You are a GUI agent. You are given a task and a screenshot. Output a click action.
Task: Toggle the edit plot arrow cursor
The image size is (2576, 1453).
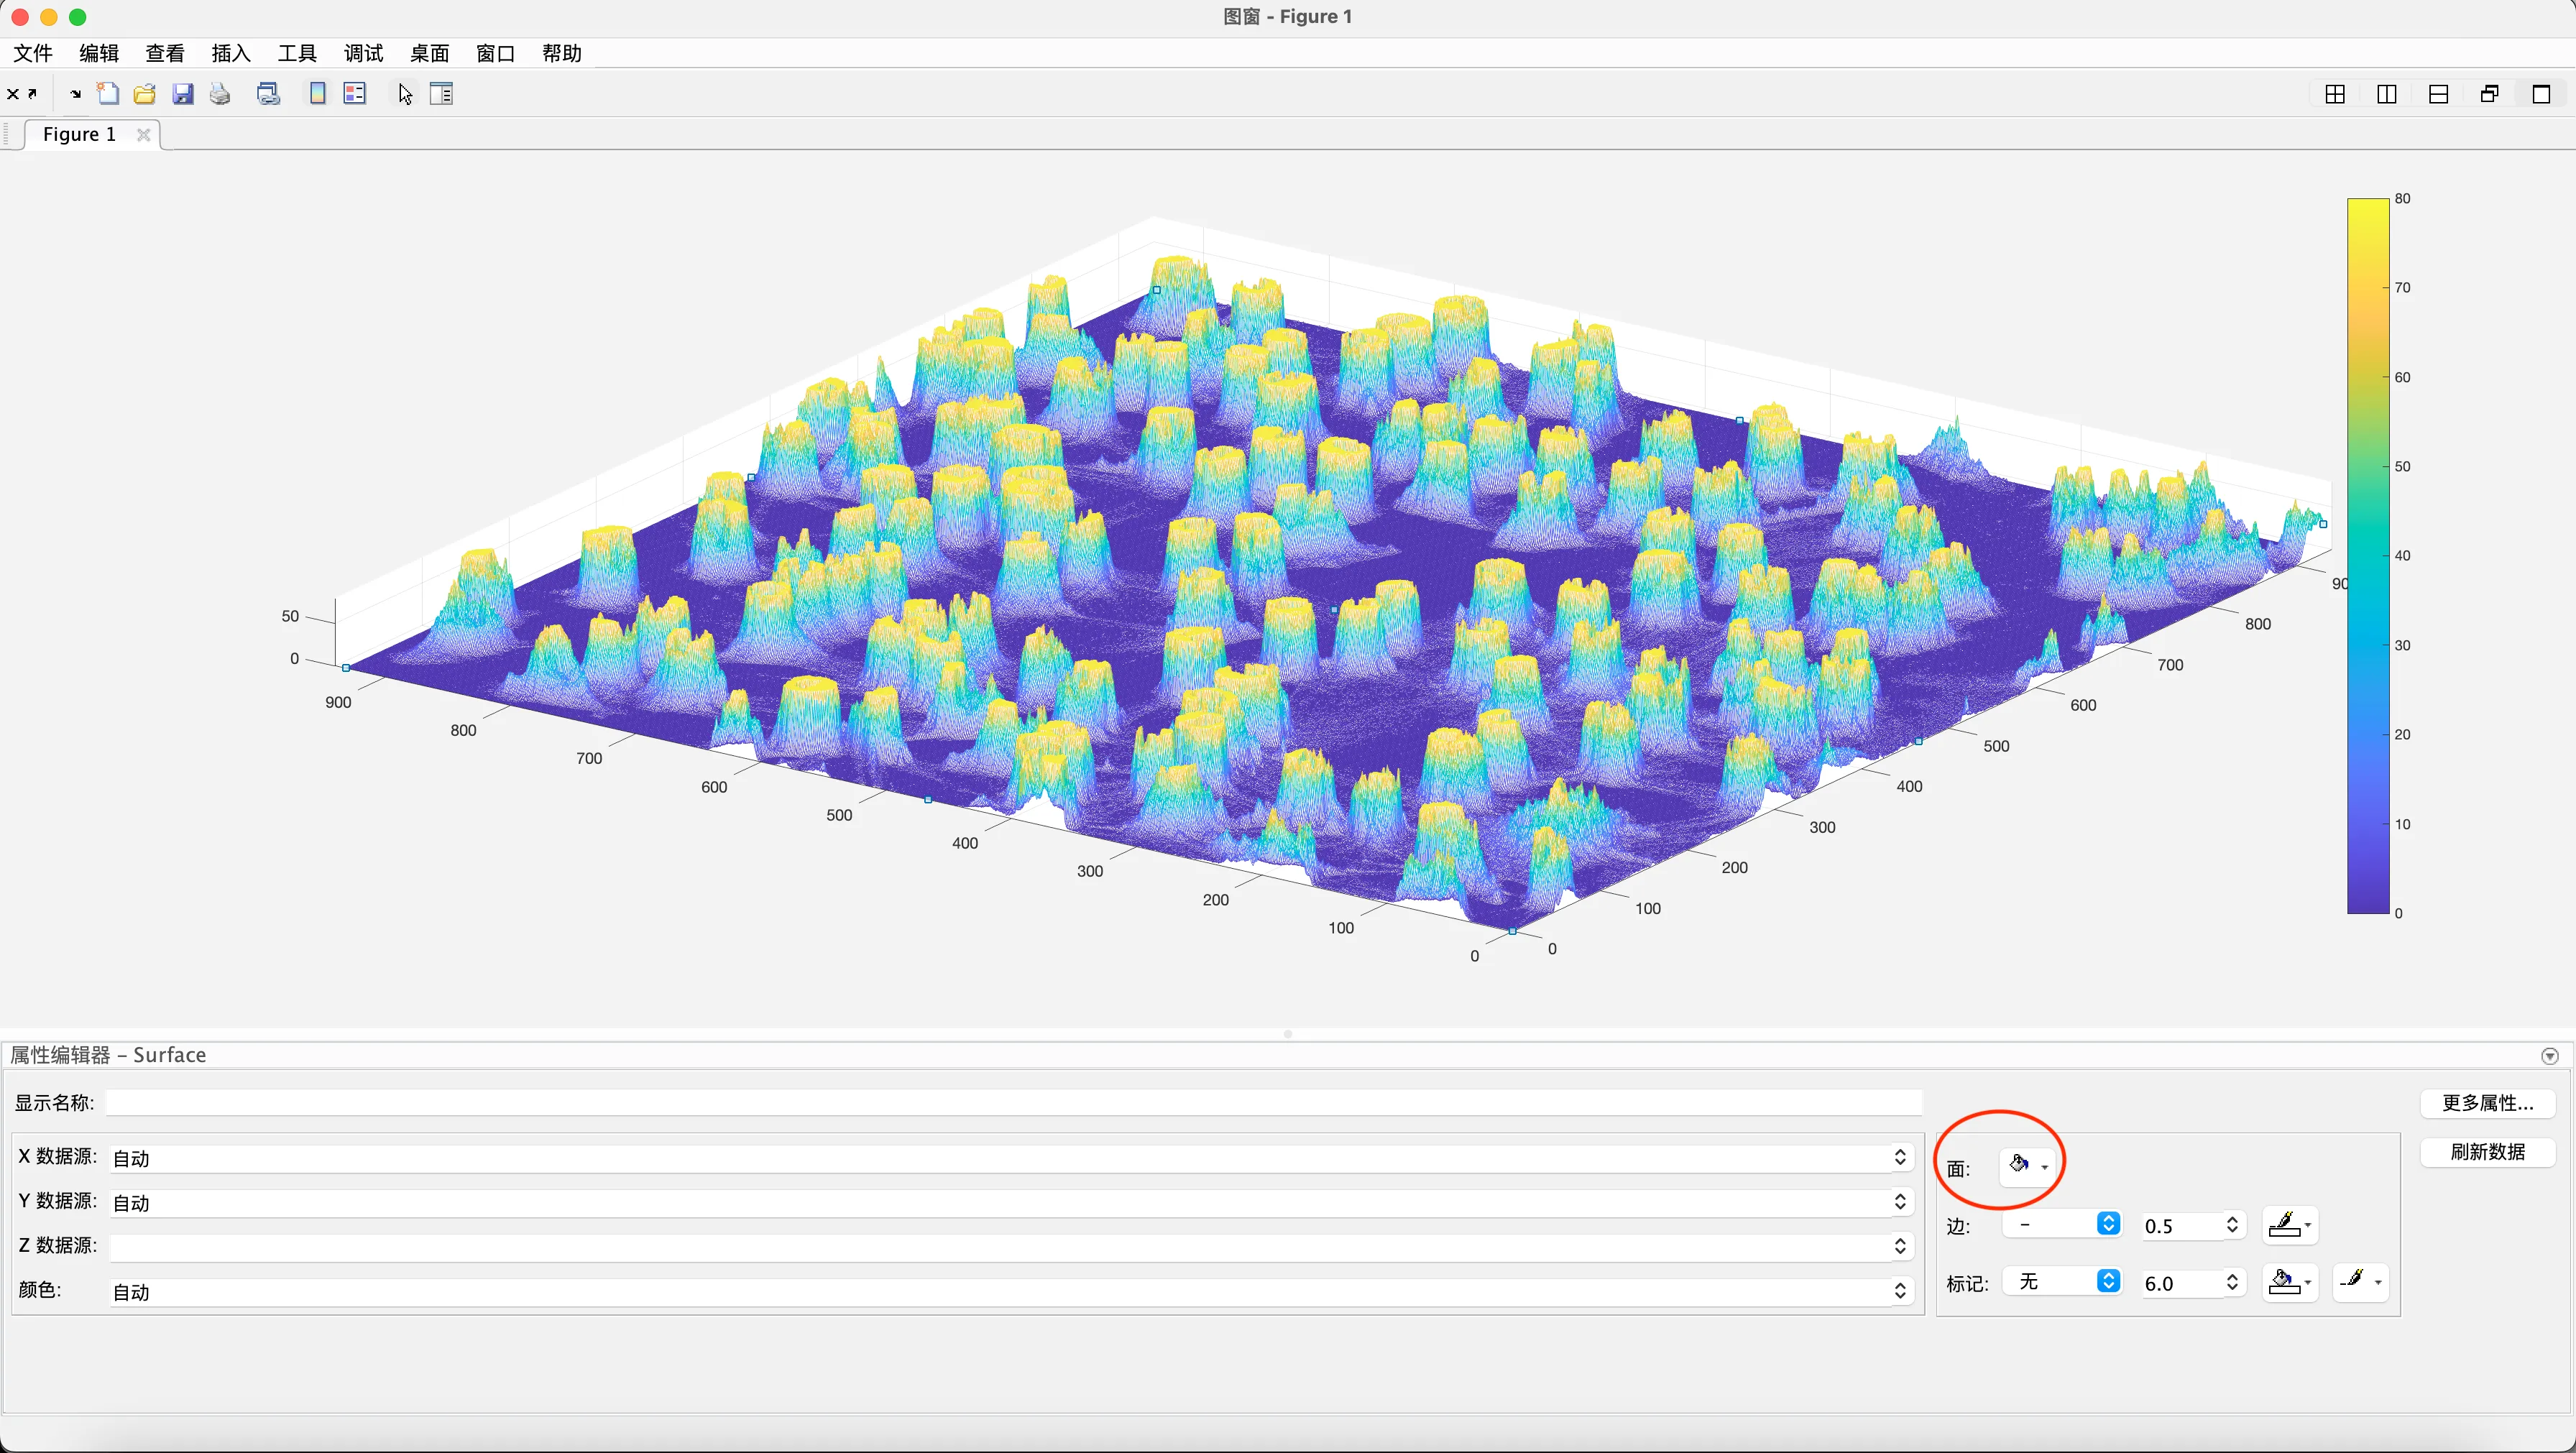[405, 94]
